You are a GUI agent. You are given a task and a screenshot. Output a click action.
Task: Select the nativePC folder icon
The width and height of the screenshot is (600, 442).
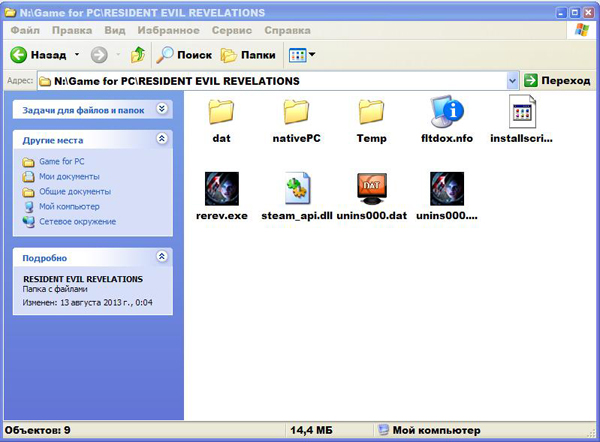coord(296,111)
